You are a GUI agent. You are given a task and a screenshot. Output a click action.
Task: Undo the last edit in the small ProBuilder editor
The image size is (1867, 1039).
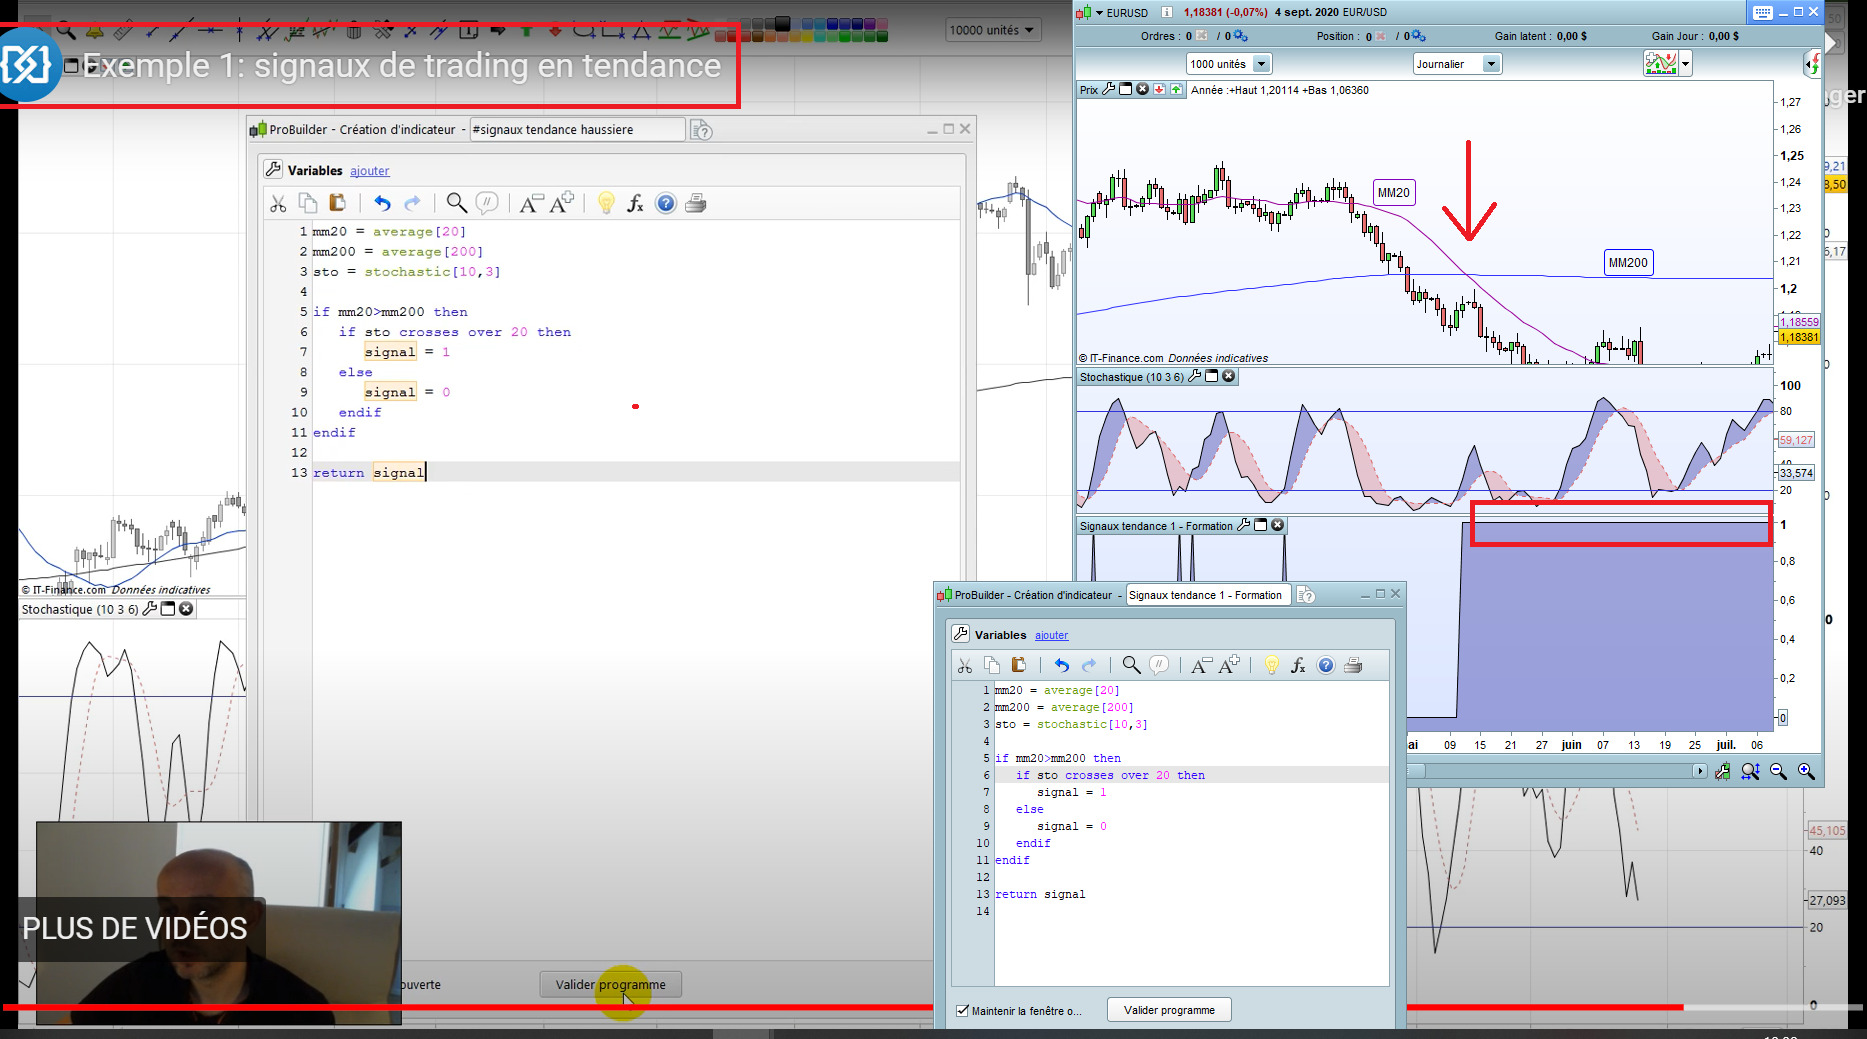pyautogui.click(x=1061, y=665)
